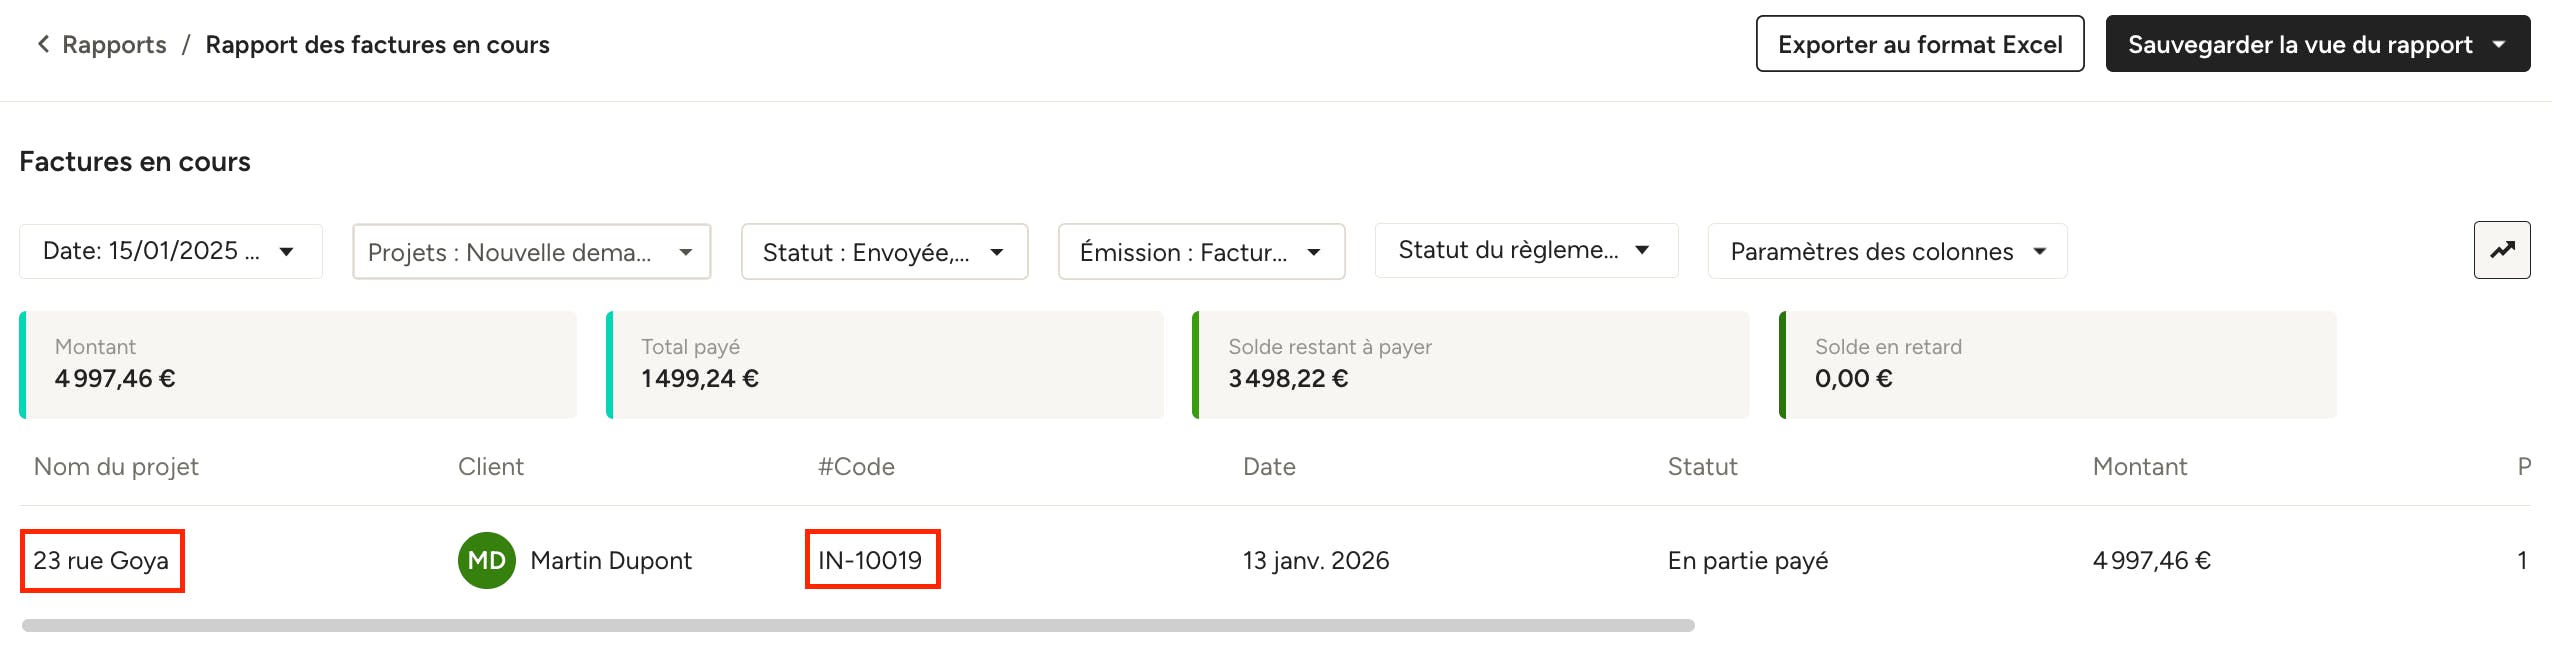
Task: Click Sauvegarder la vue du rapport
Action: pos(2299,44)
